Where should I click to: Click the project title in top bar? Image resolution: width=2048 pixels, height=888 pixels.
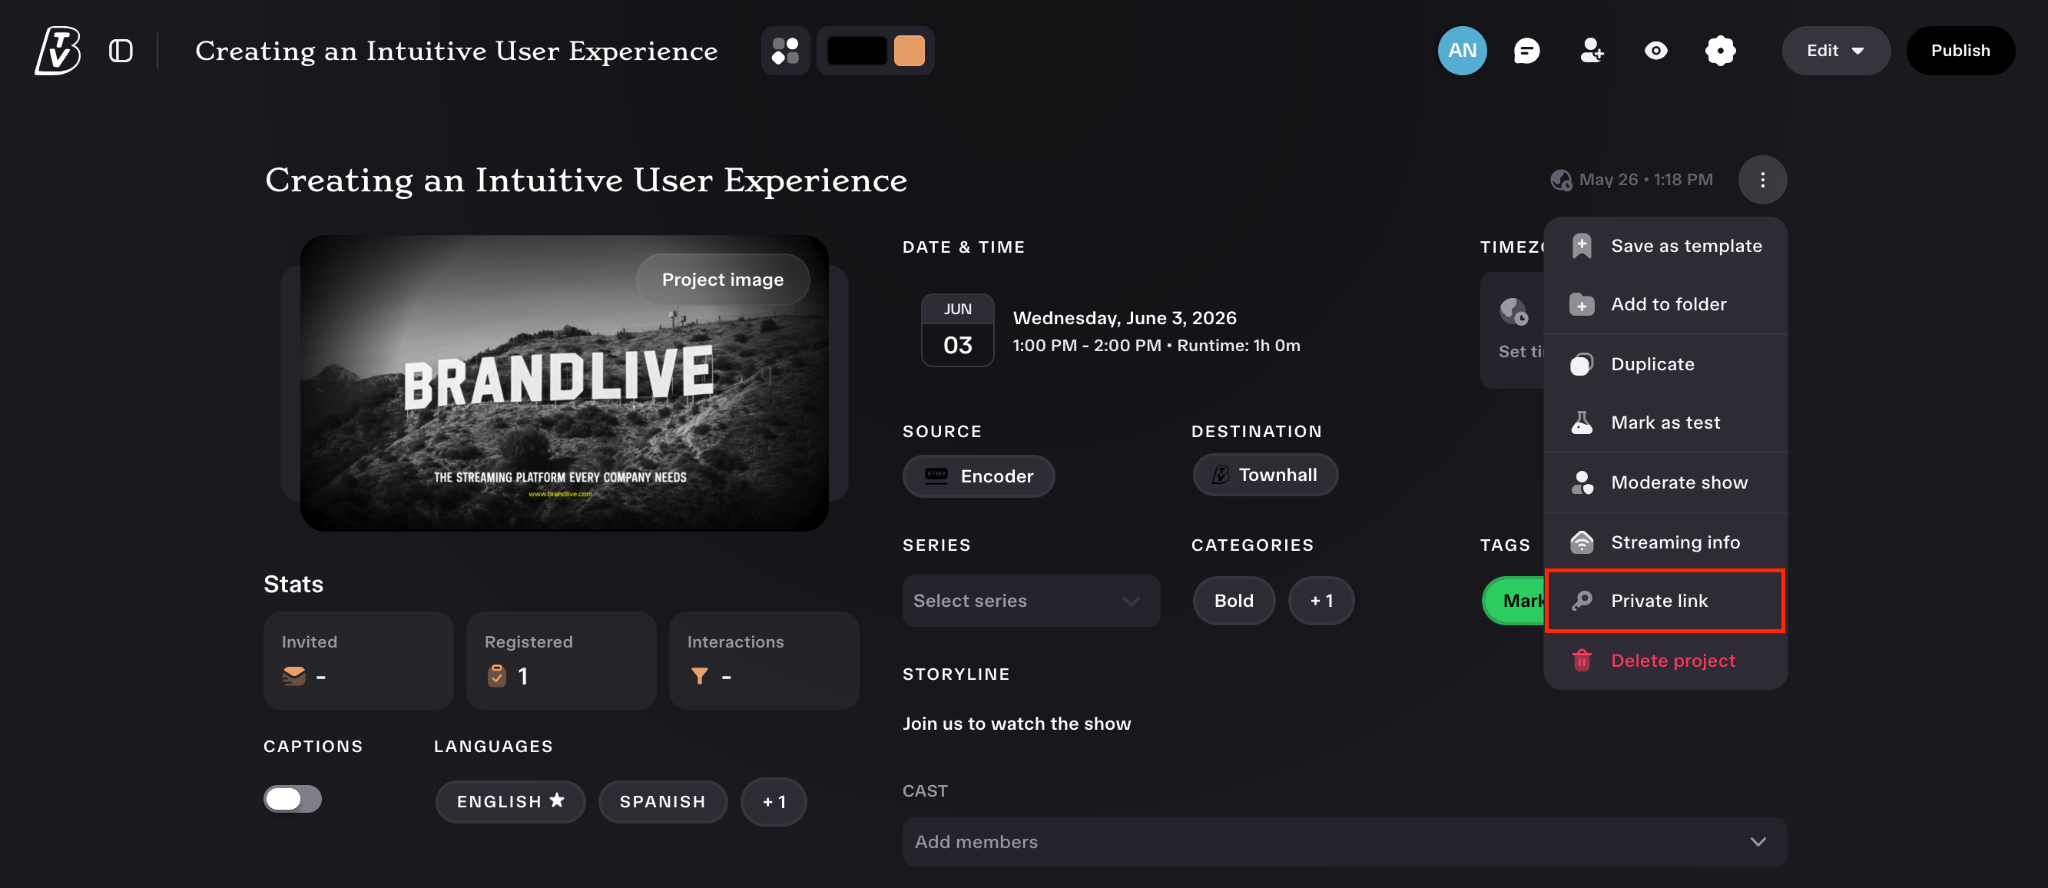click(x=456, y=51)
